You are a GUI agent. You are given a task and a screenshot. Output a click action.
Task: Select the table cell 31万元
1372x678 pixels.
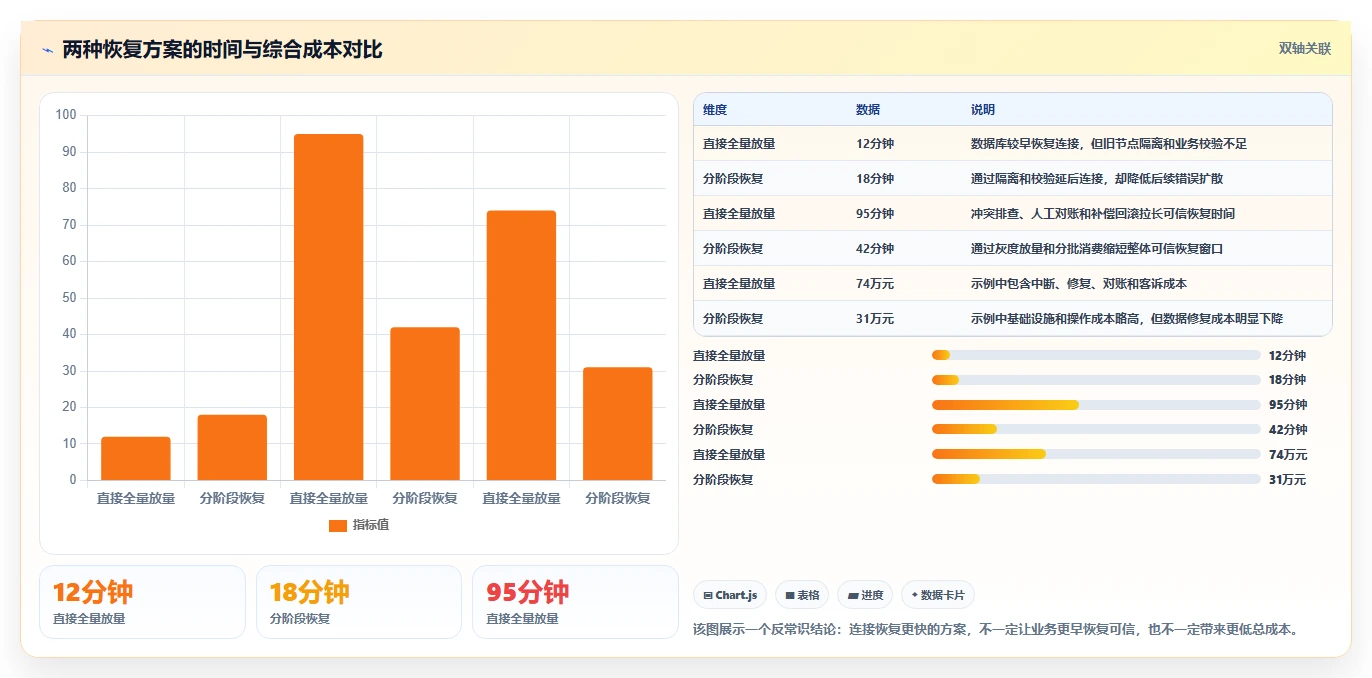pyautogui.click(x=875, y=319)
